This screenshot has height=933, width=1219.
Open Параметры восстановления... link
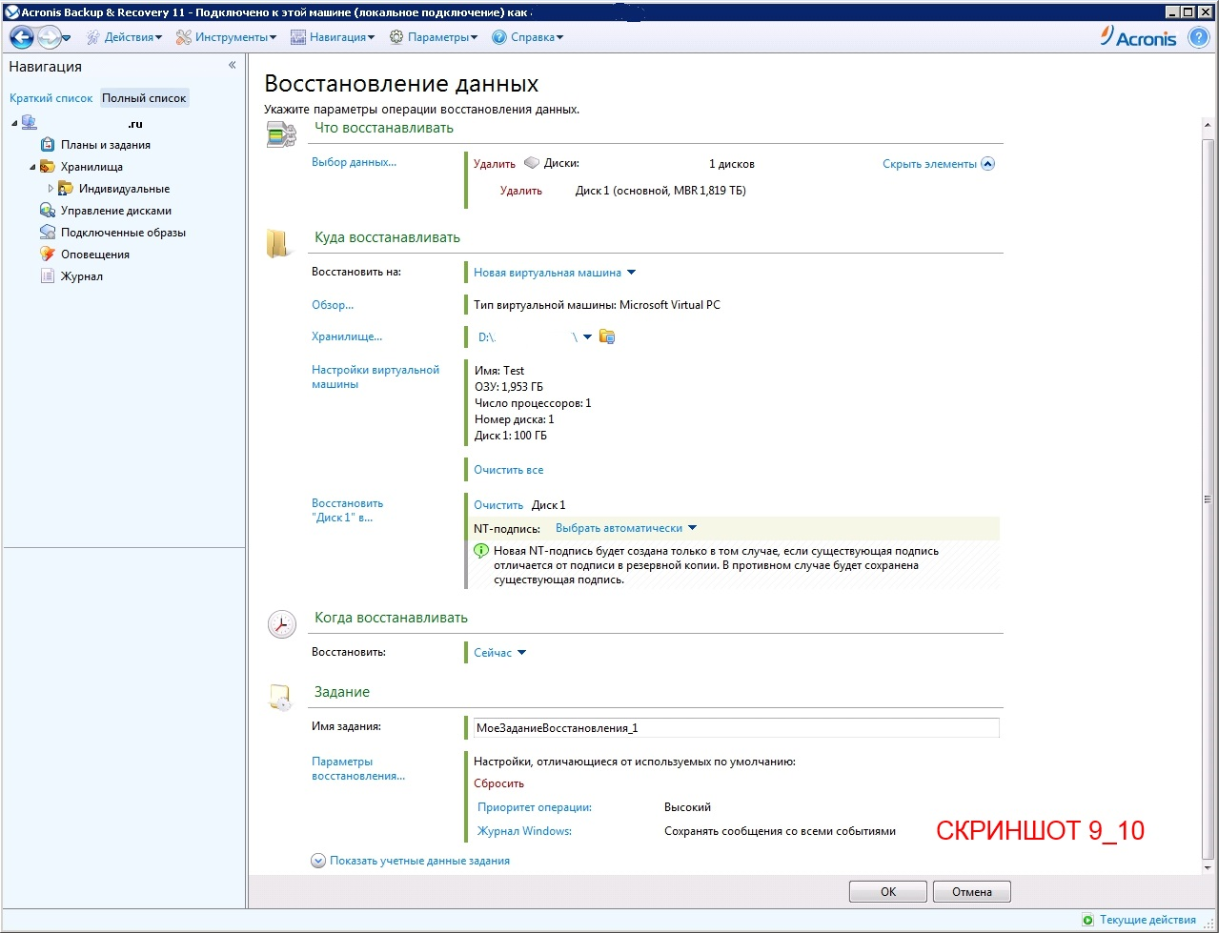click(x=359, y=768)
